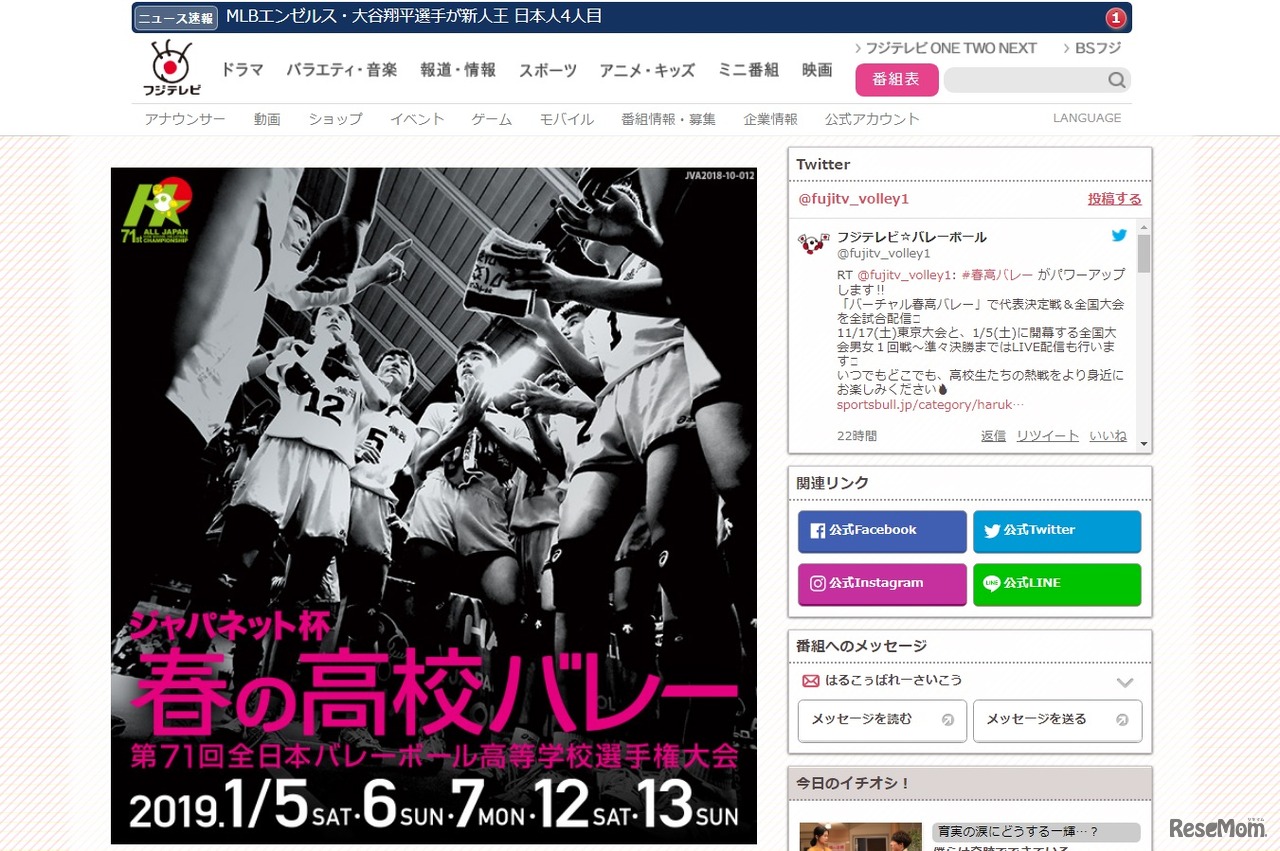Go to 動画 section
The width and height of the screenshot is (1280, 851).
(x=267, y=119)
